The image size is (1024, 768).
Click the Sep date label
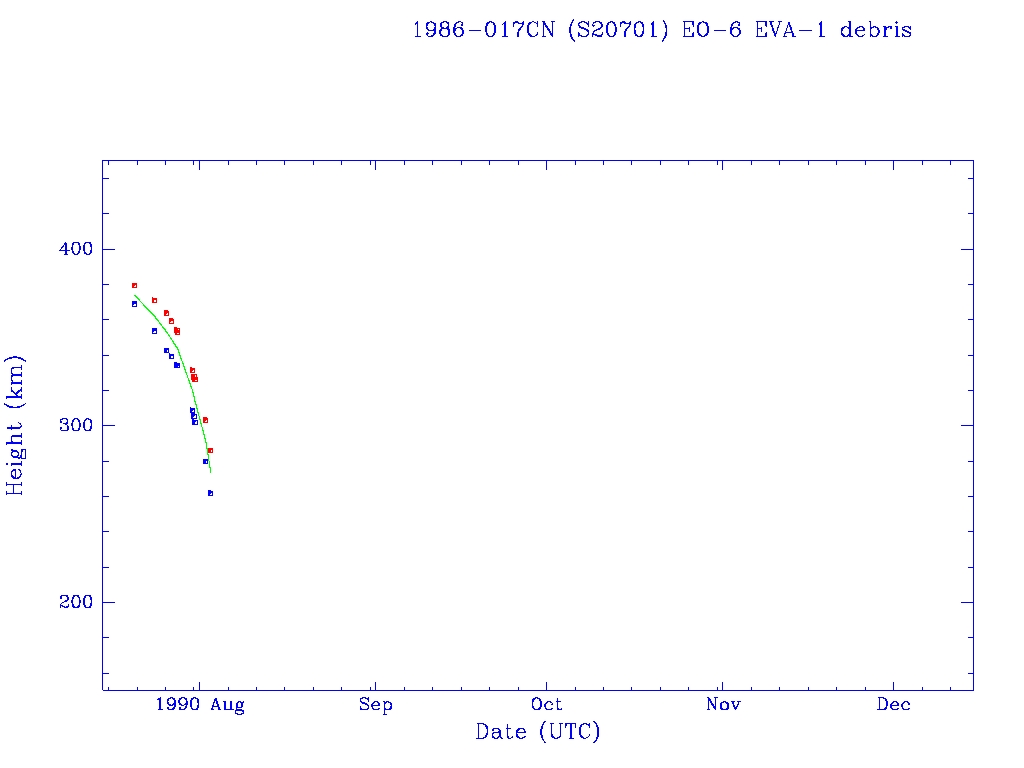click(375, 705)
